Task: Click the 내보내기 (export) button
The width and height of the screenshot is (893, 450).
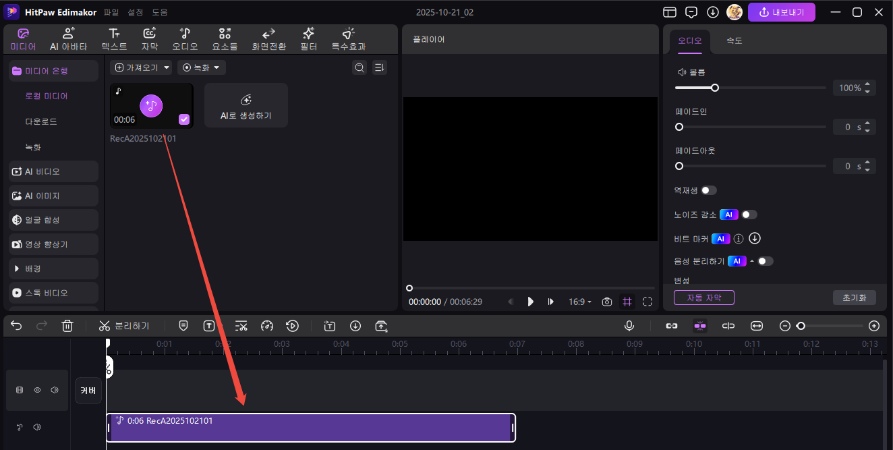Action: pos(782,12)
